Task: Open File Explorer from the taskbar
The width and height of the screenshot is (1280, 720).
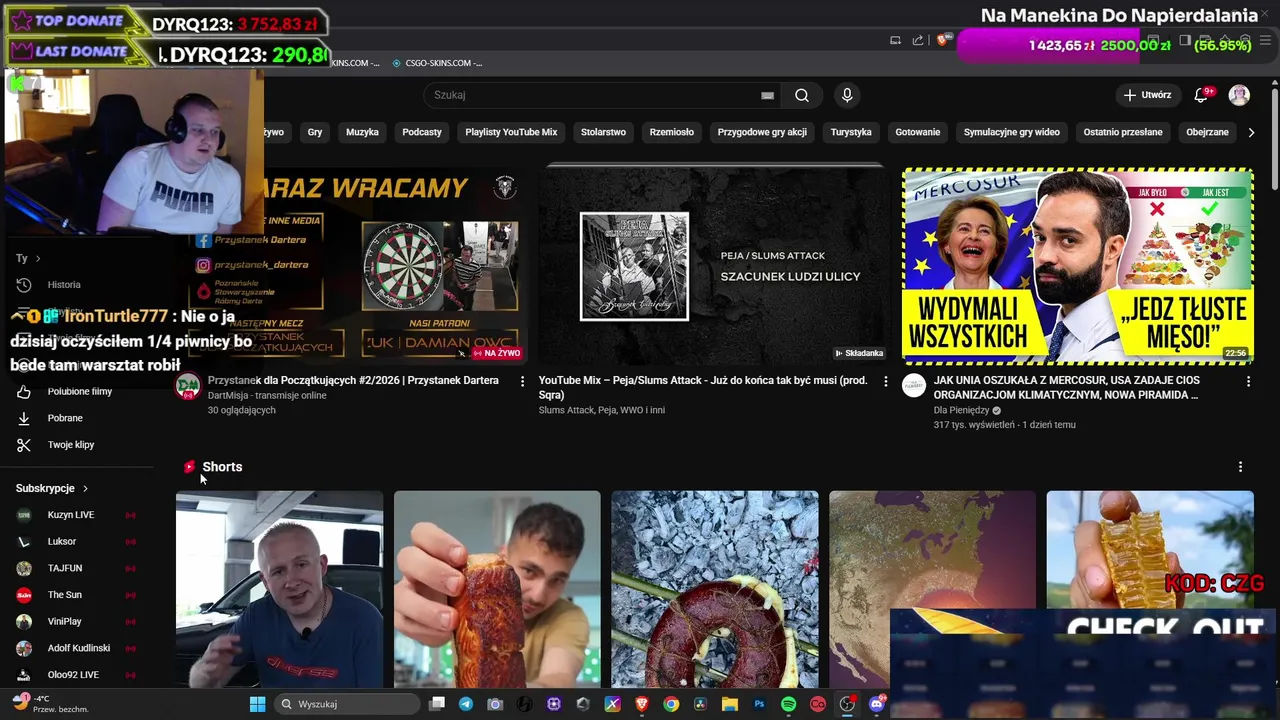Action: (x=730, y=704)
